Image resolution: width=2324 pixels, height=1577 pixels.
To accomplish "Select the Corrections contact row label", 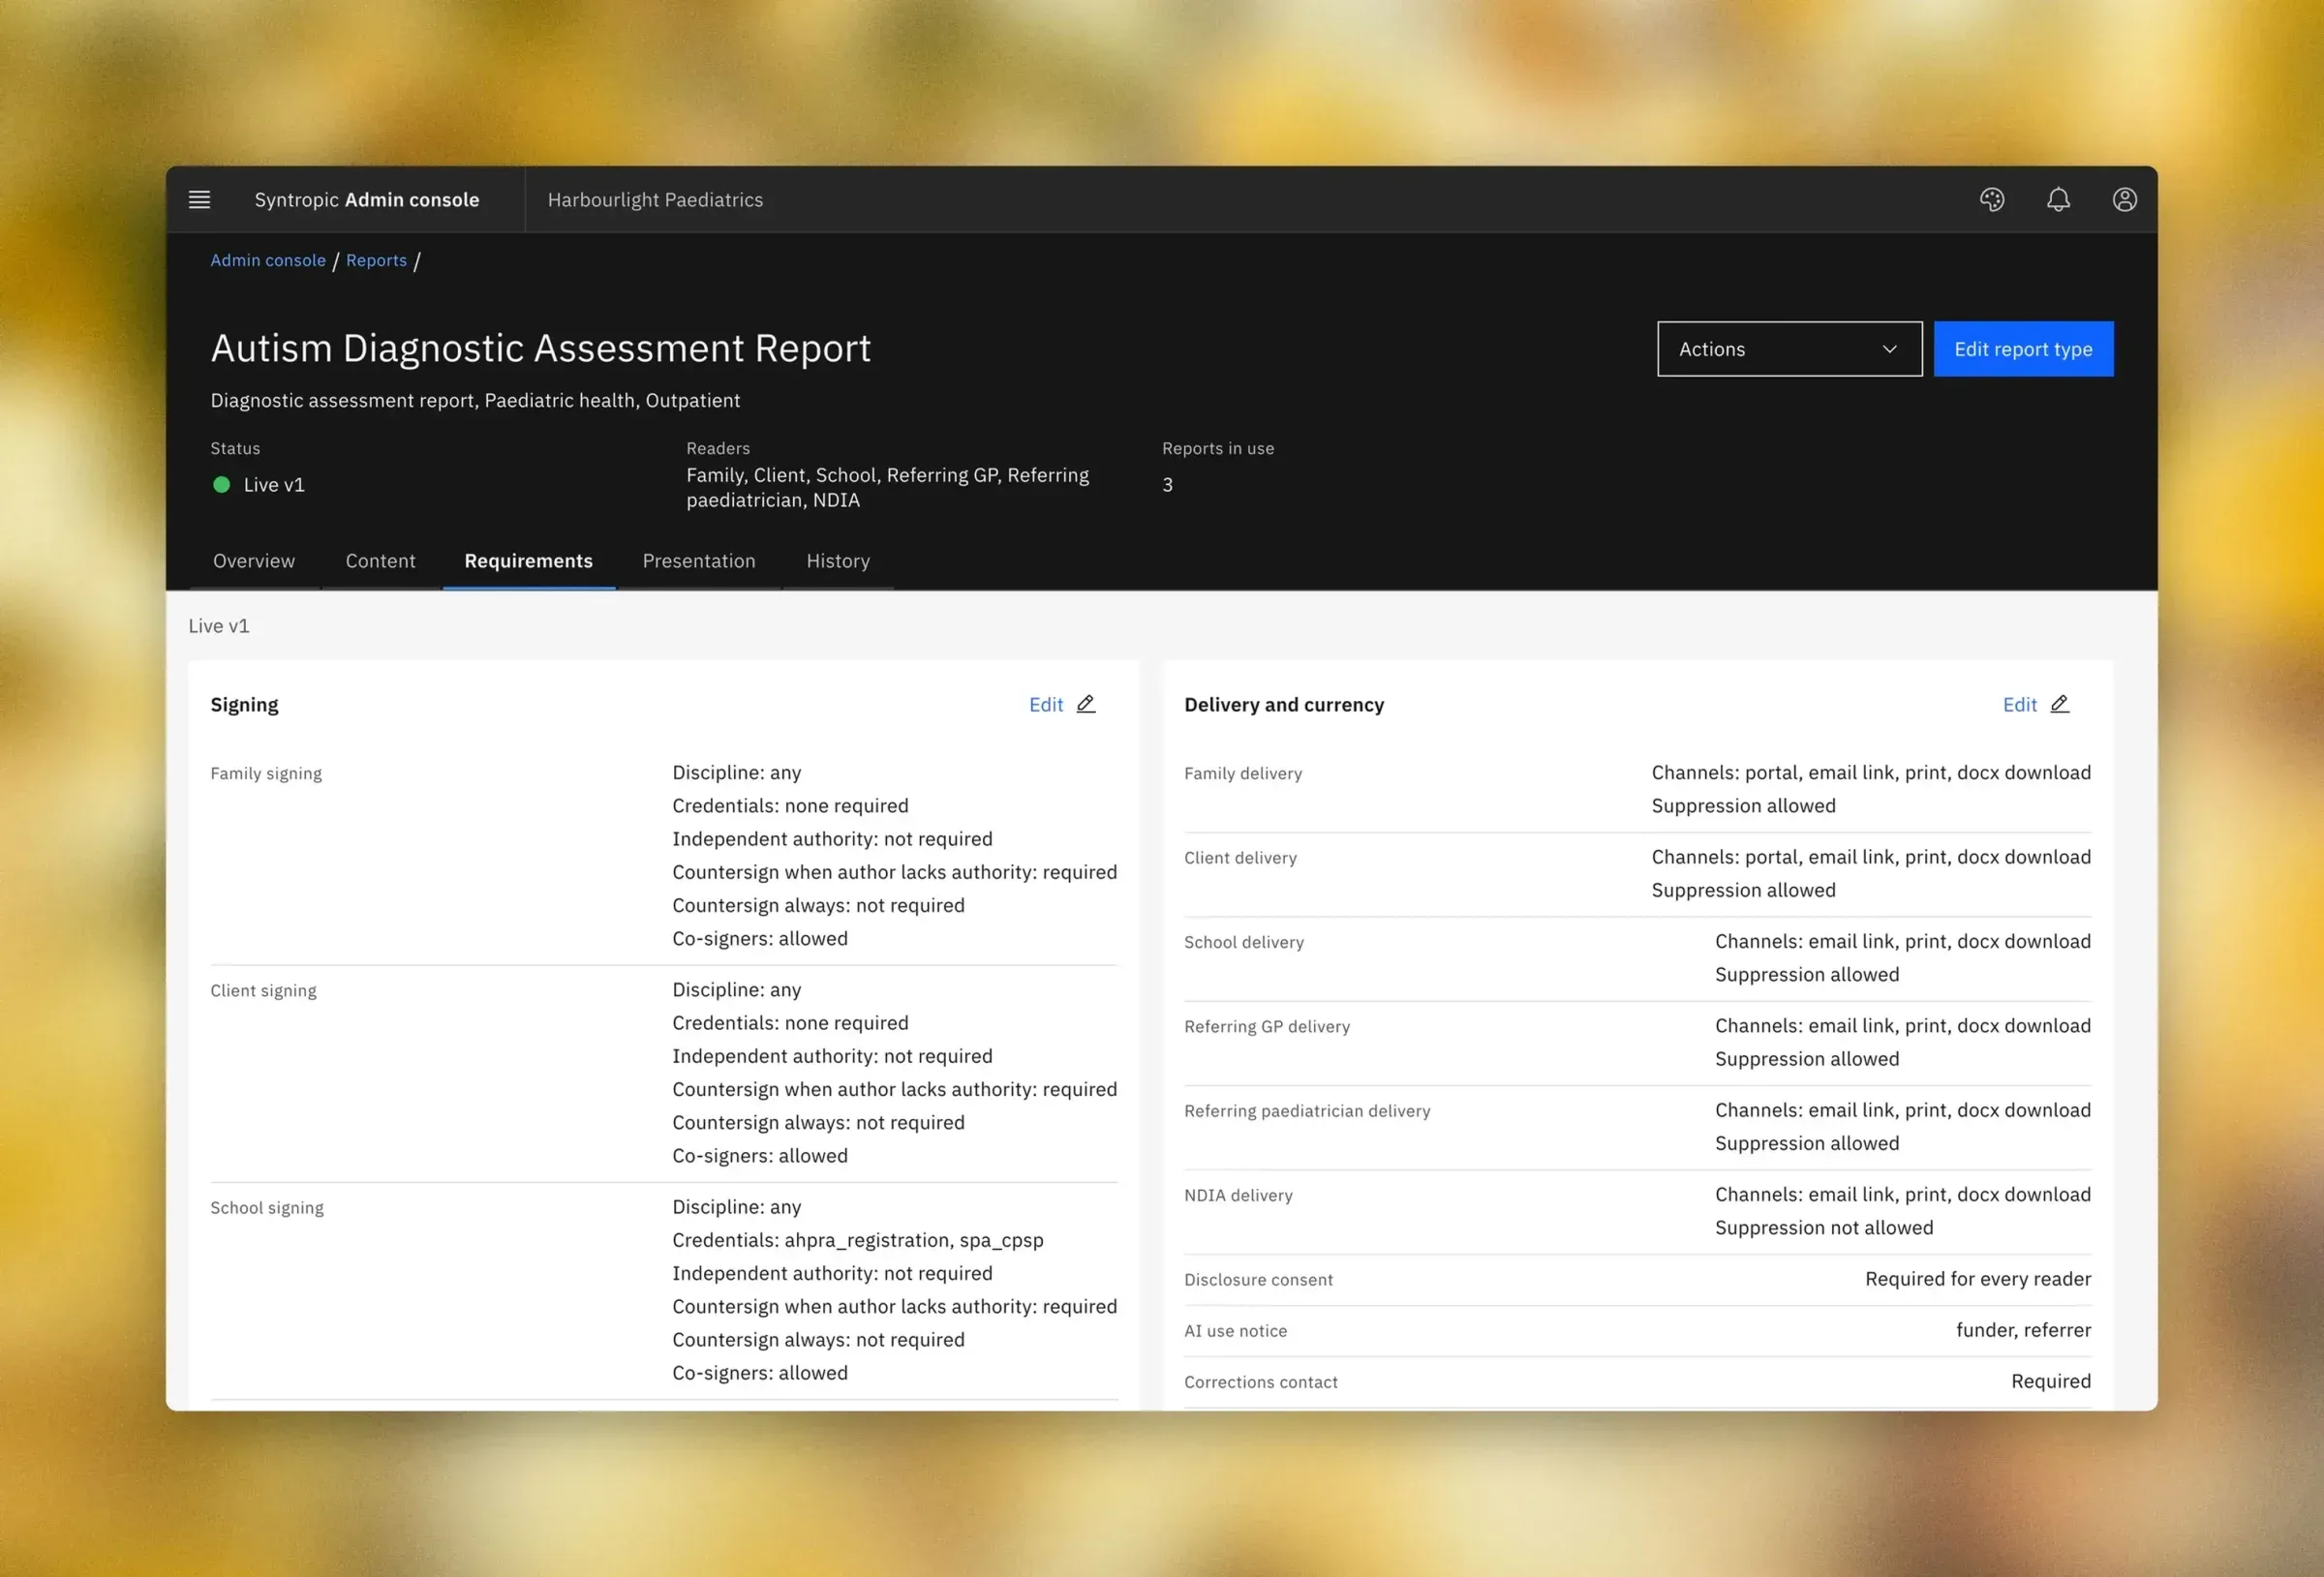I will click(1260, 1382).
